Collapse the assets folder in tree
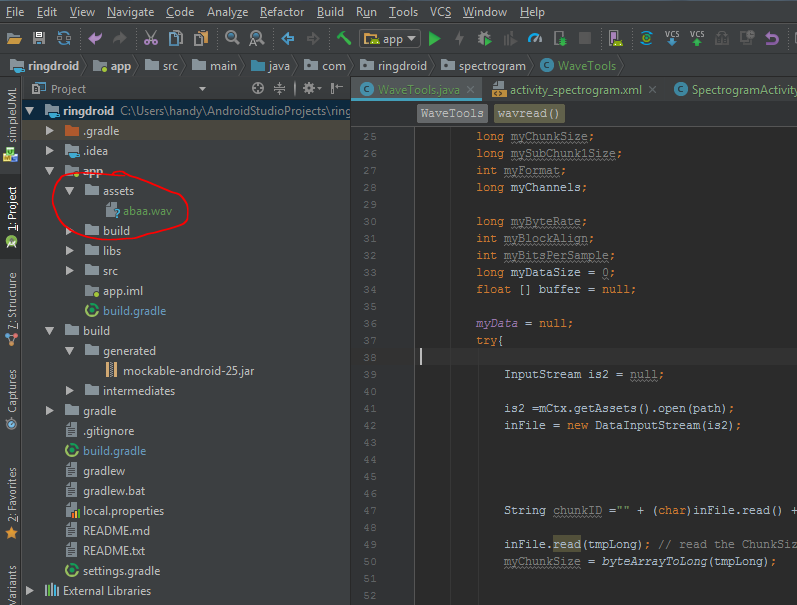This screenshot has width=797, height=605. pos(69,191)
